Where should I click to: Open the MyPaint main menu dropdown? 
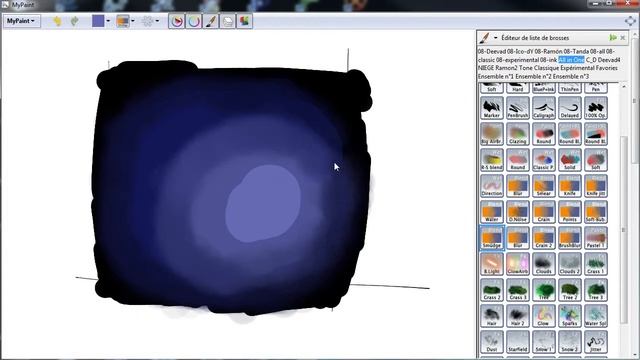coord(22,21)
